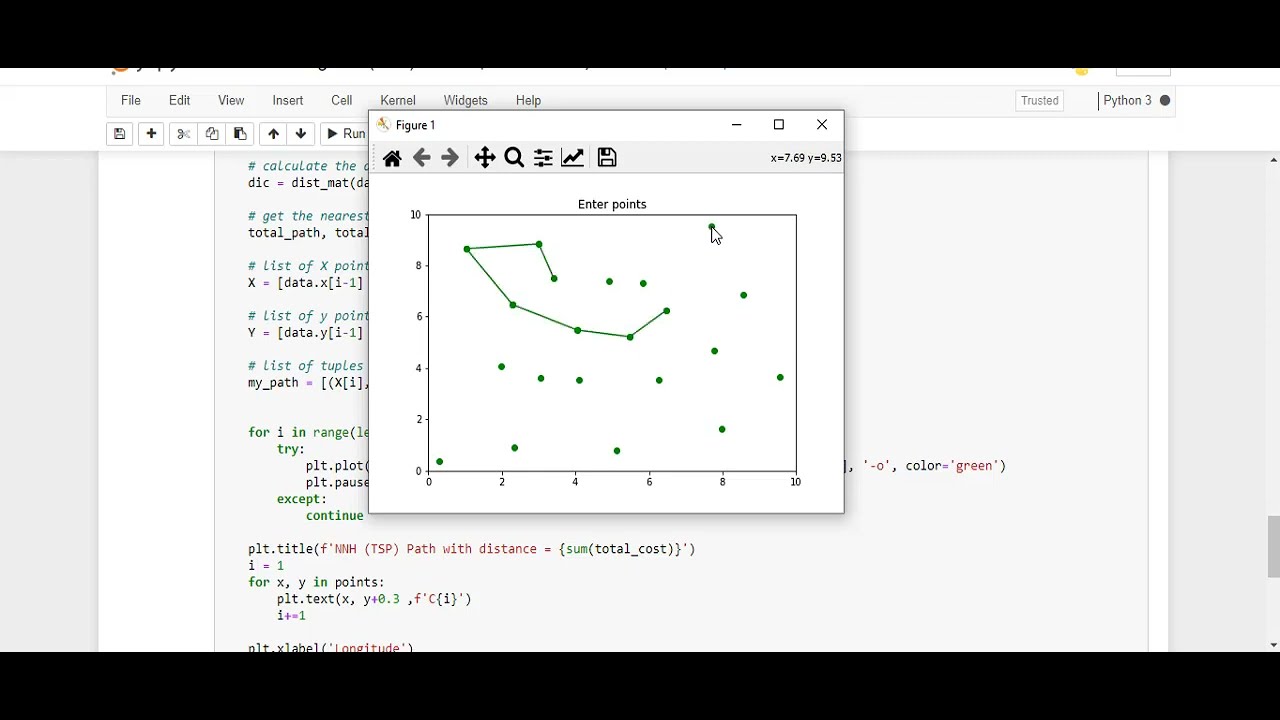The width and height of the screenshot is (1280, 720).
Task: Open the Kernel menu
Action: coord(398,100)
